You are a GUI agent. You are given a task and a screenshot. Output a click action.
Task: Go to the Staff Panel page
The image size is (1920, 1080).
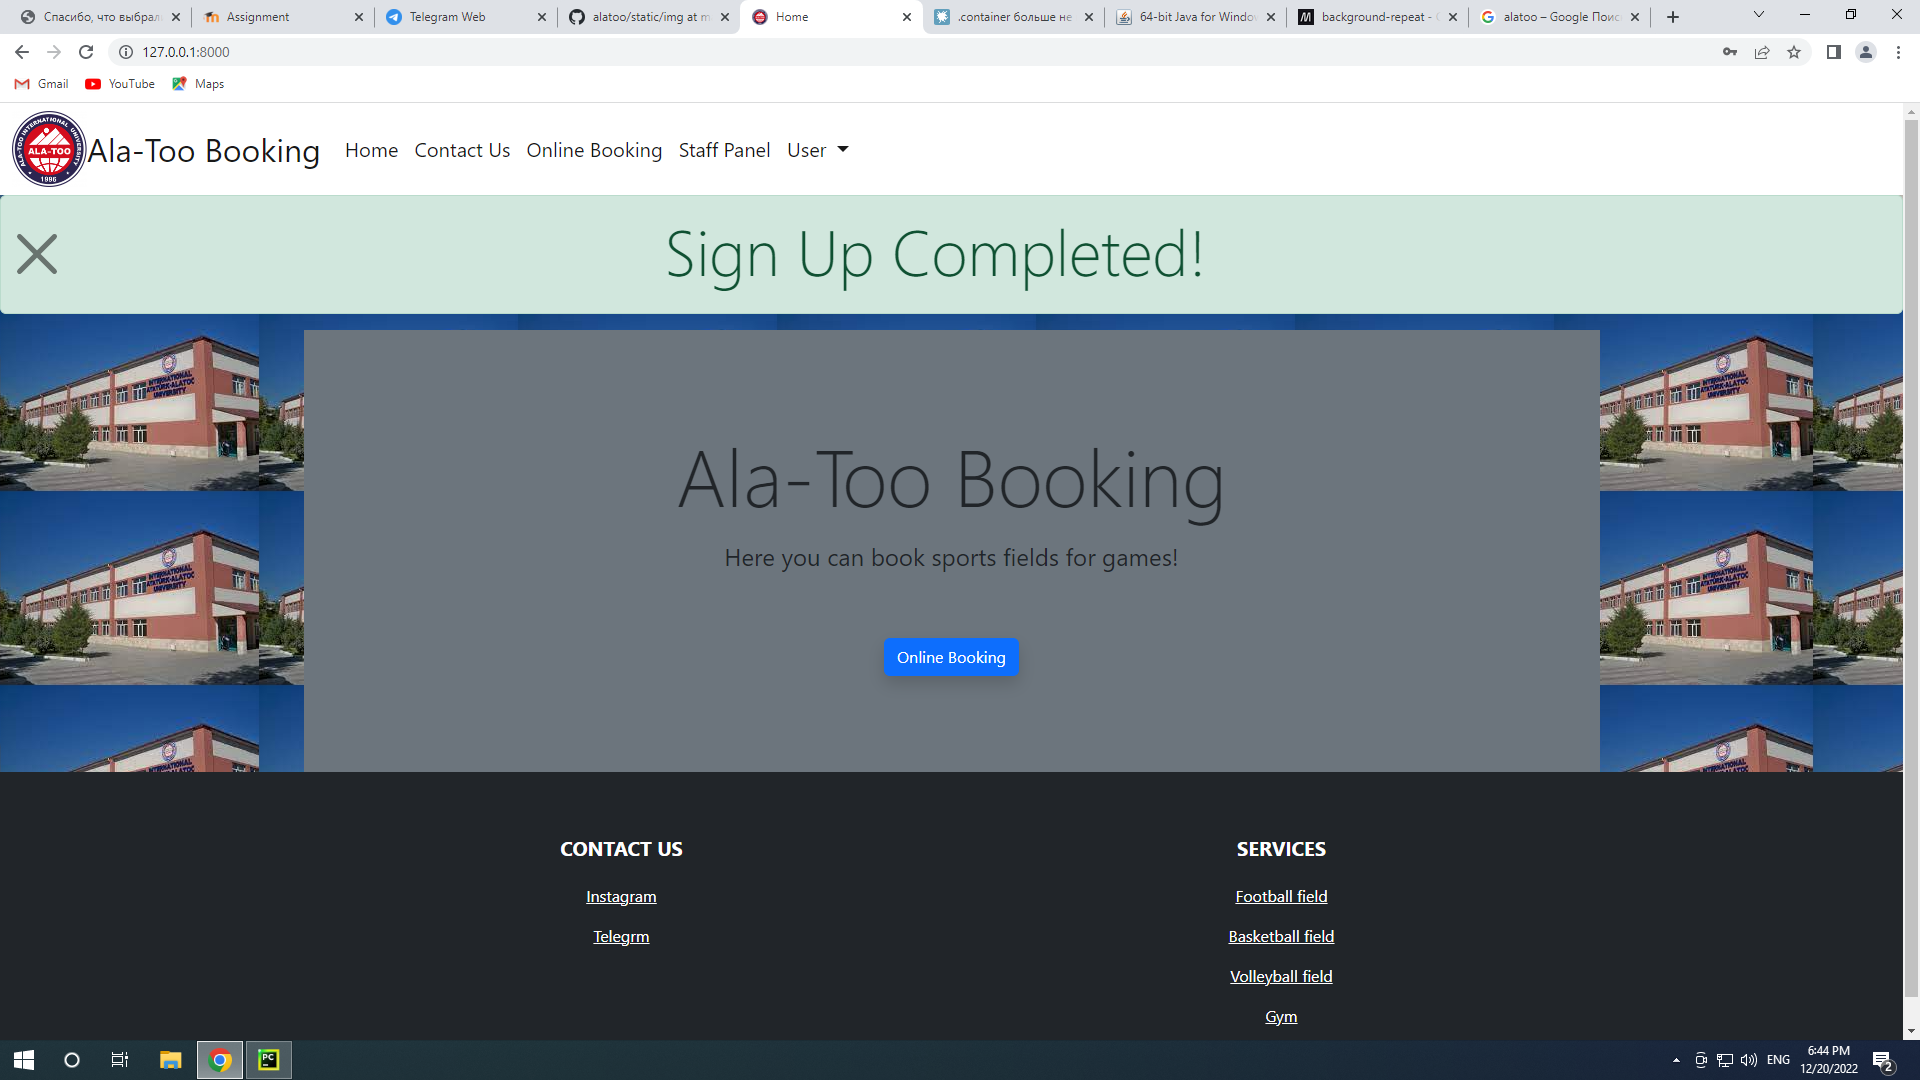point(724,150)
